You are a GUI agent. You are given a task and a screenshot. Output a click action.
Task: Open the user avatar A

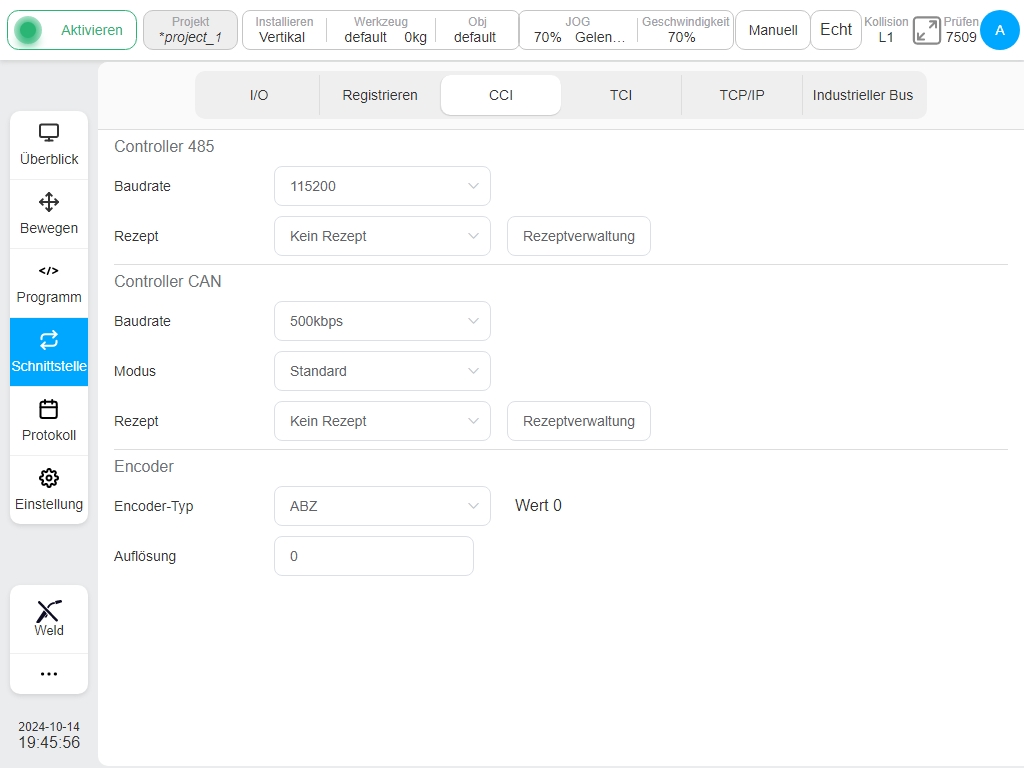click(1000, 30)
